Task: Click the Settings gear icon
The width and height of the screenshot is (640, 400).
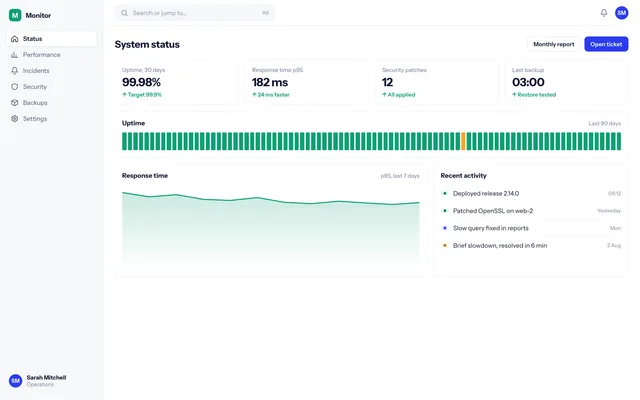Action: tap(15, 119)
